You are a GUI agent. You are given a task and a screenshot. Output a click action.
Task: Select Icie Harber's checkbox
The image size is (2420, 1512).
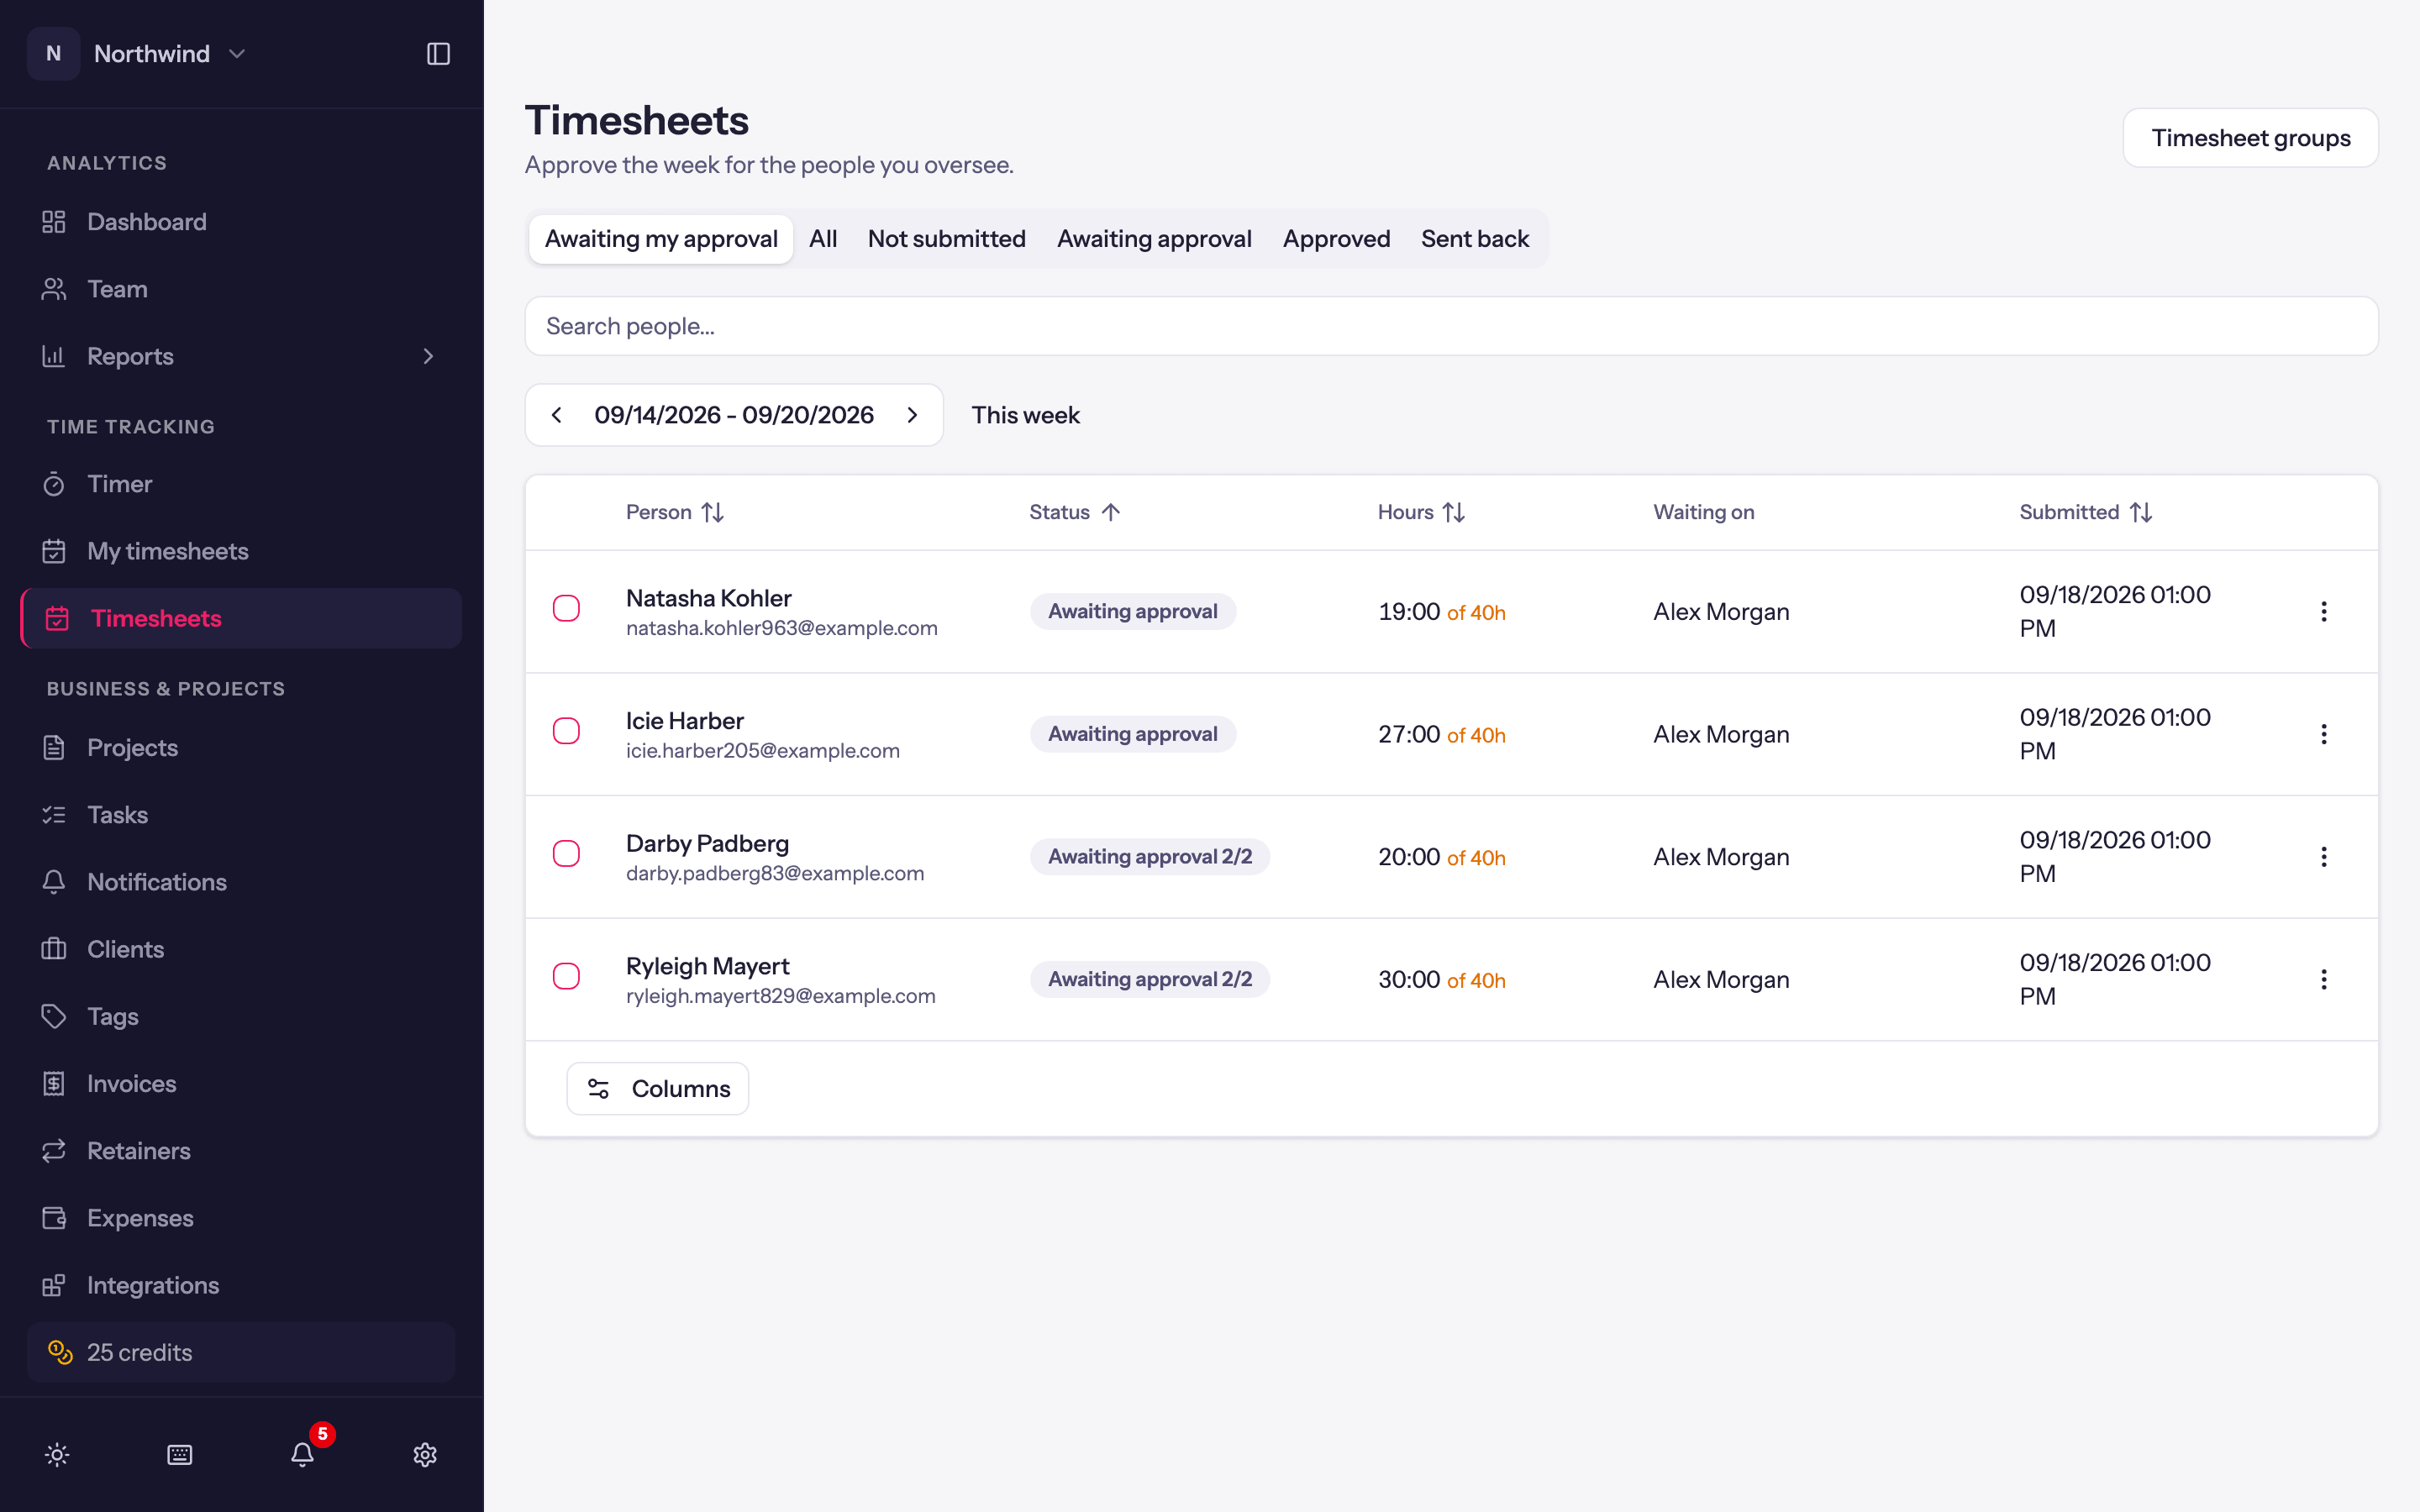tap(566, 731)
